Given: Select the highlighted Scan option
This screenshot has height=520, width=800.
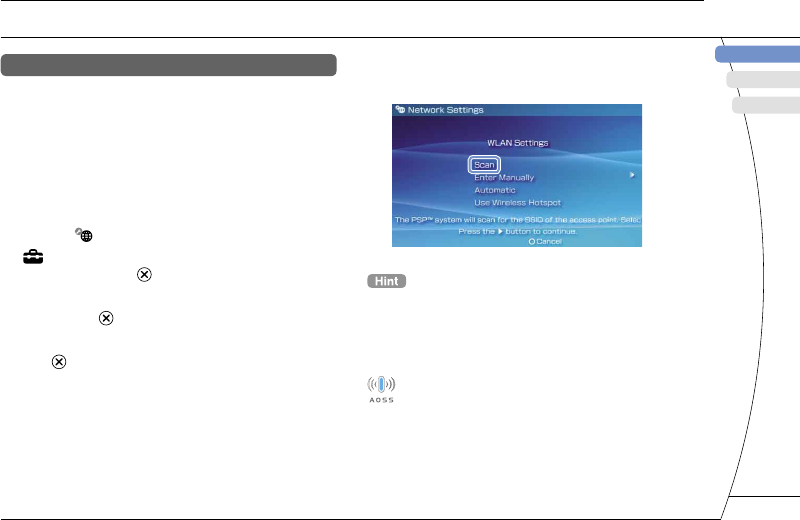Looking at the screenshot, I should [484, 165].
